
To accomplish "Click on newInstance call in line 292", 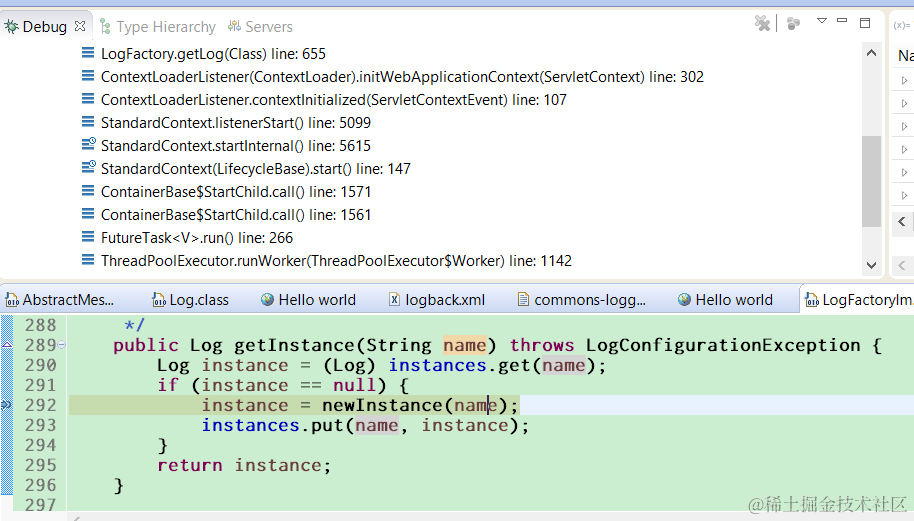I will [x=382, y=406].
